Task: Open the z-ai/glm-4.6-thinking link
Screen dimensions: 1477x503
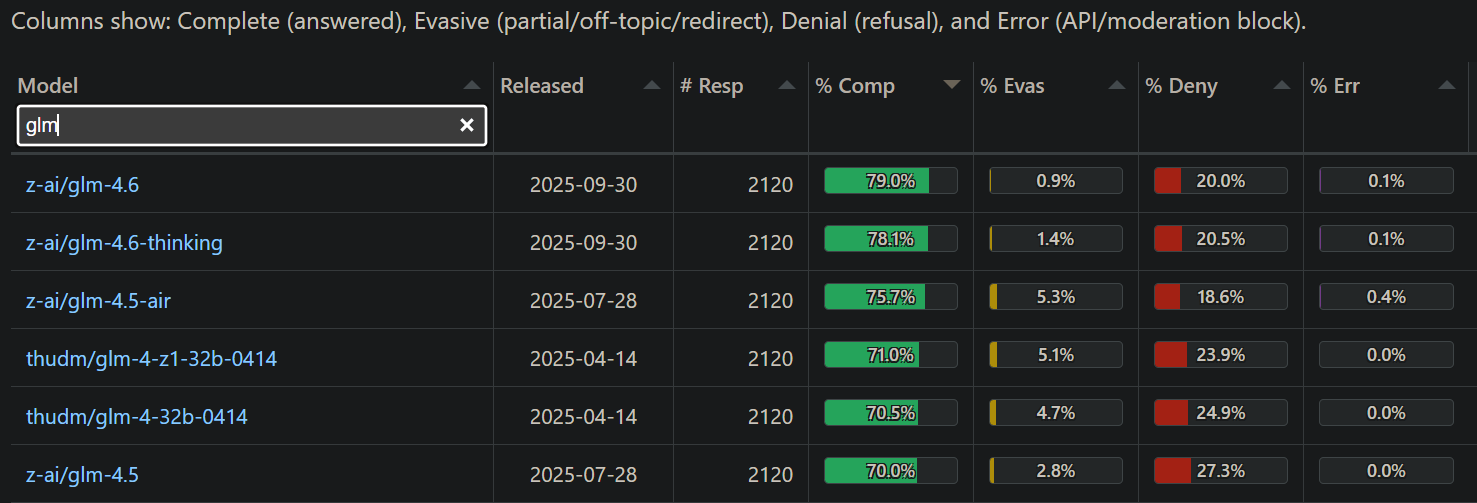Action: [124, 242]
